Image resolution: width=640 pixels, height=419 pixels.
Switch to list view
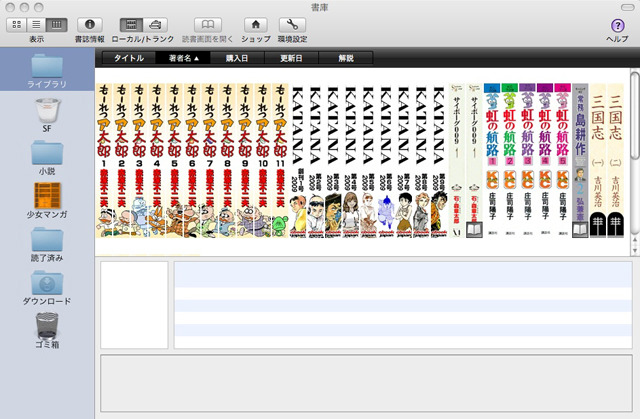point(36,25)
